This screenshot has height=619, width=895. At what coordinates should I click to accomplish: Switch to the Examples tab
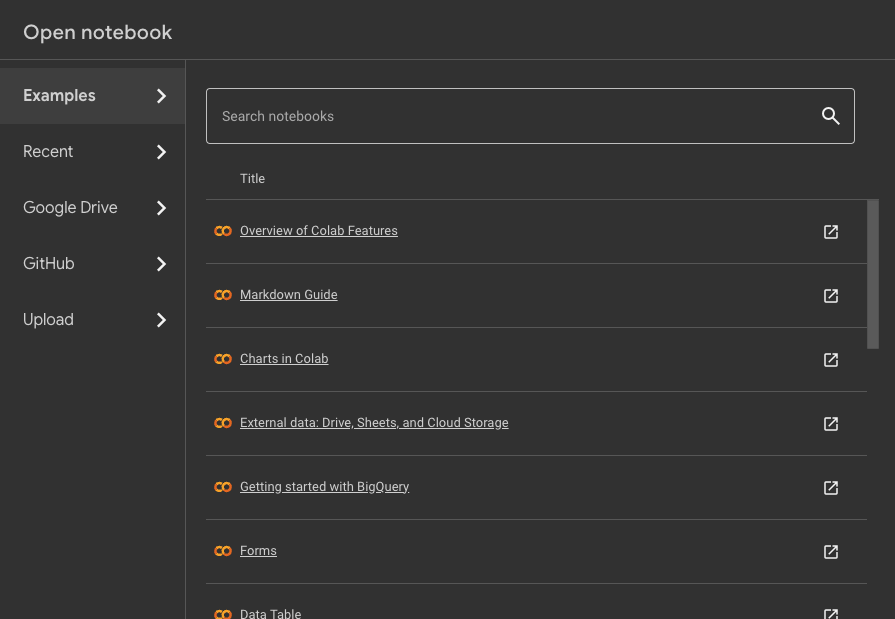(92, 96)
